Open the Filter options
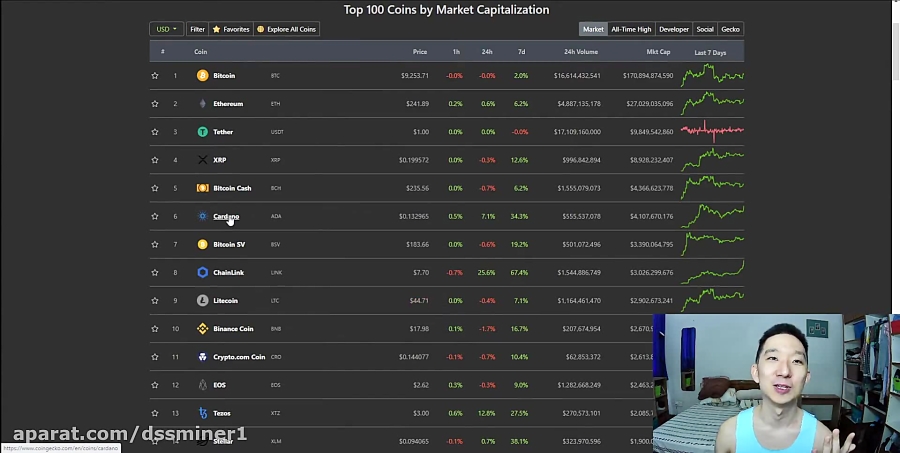900x453 pixels. 197,29
